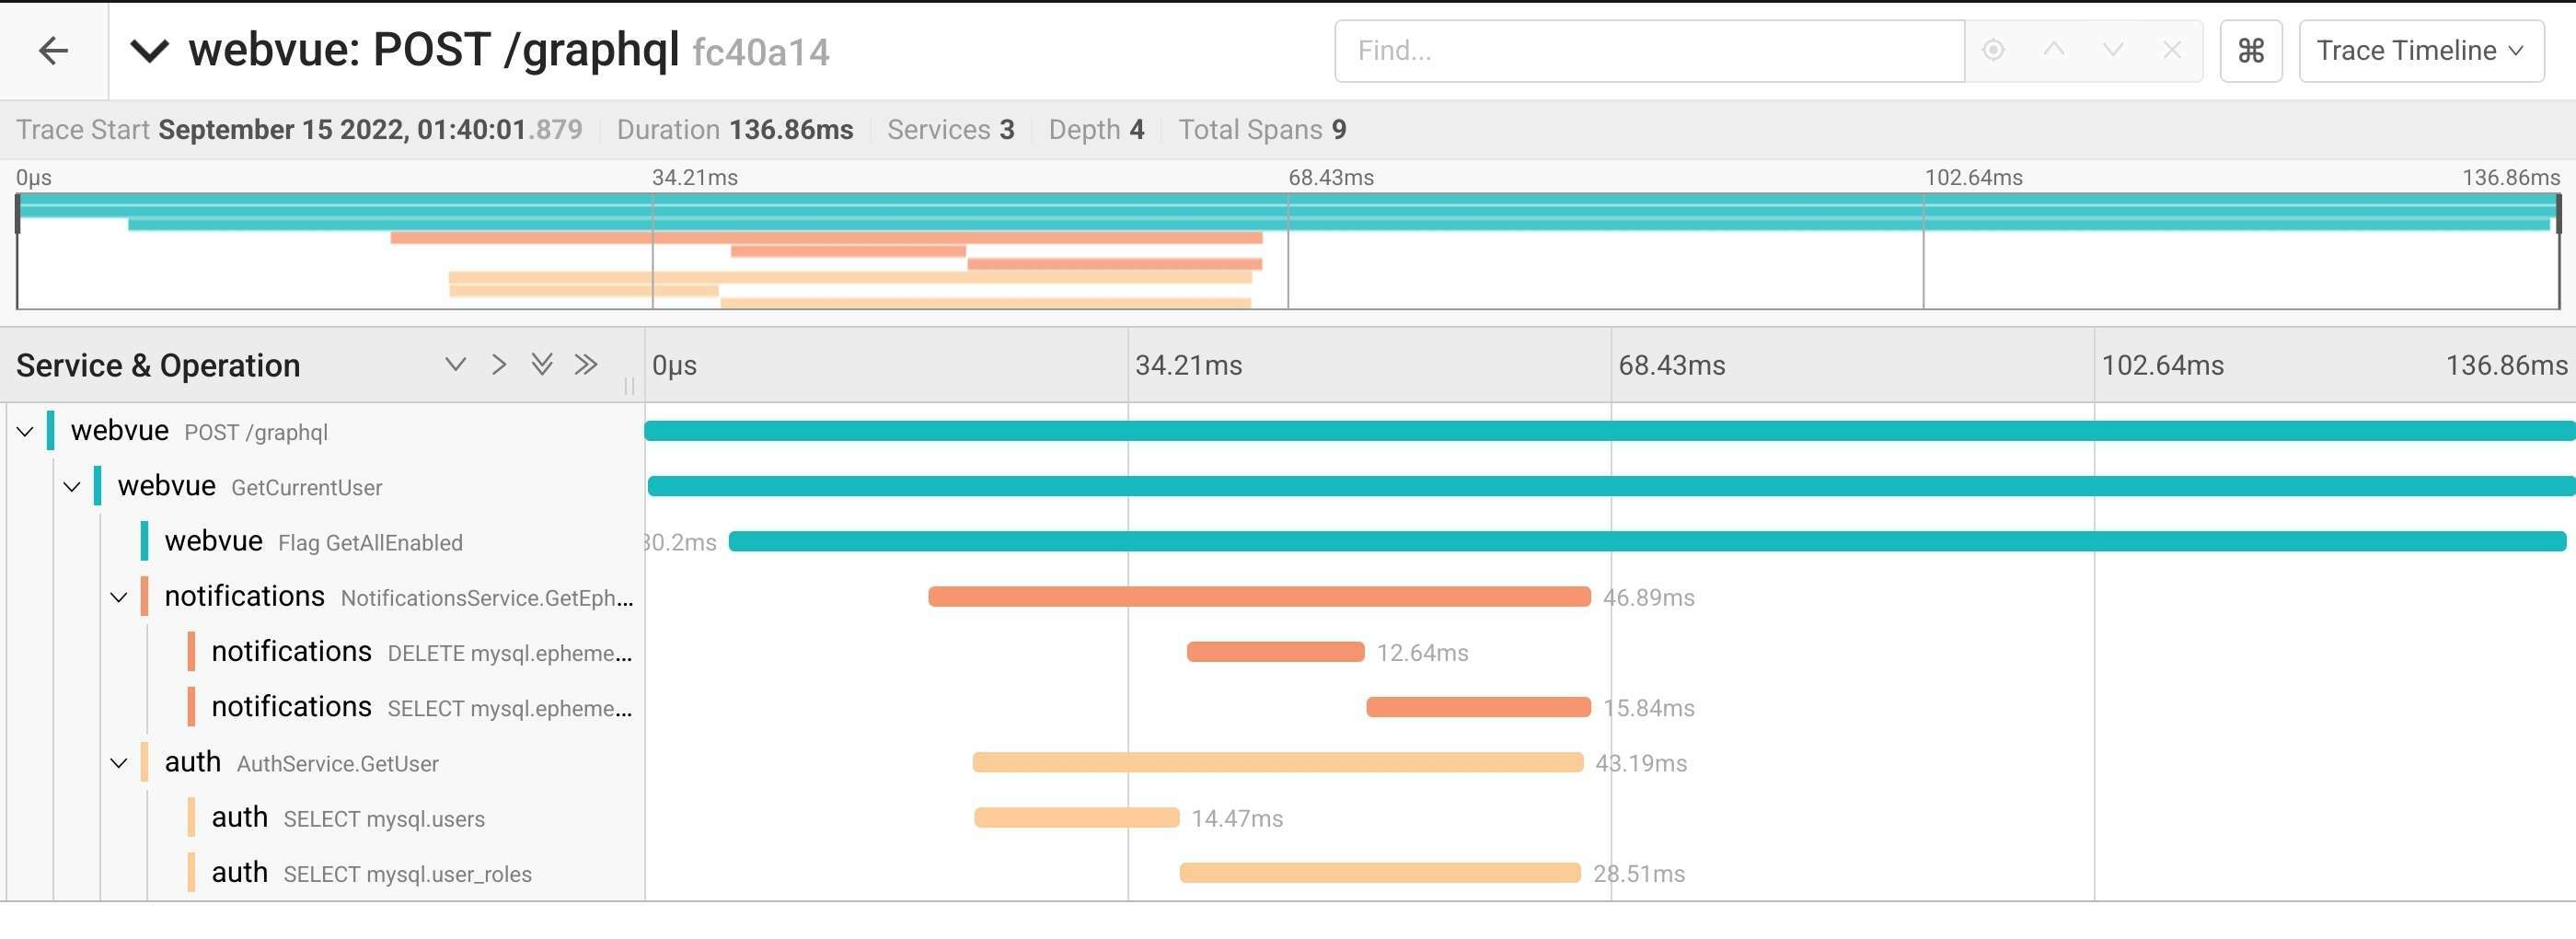Clear the find search with X
The height and width of the screenshot is (939, 2576).
[2171, 50]
